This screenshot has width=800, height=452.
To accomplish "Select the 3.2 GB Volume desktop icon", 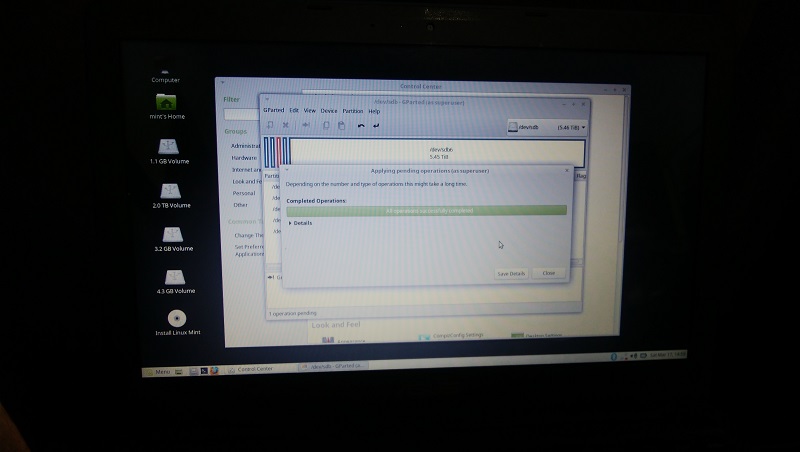I will point(172,235).
